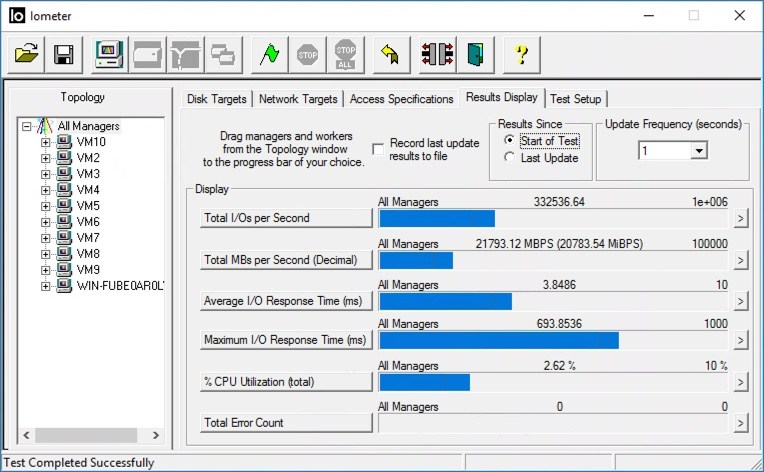Expand the VM5 tree node

click(x=45, y=206)
